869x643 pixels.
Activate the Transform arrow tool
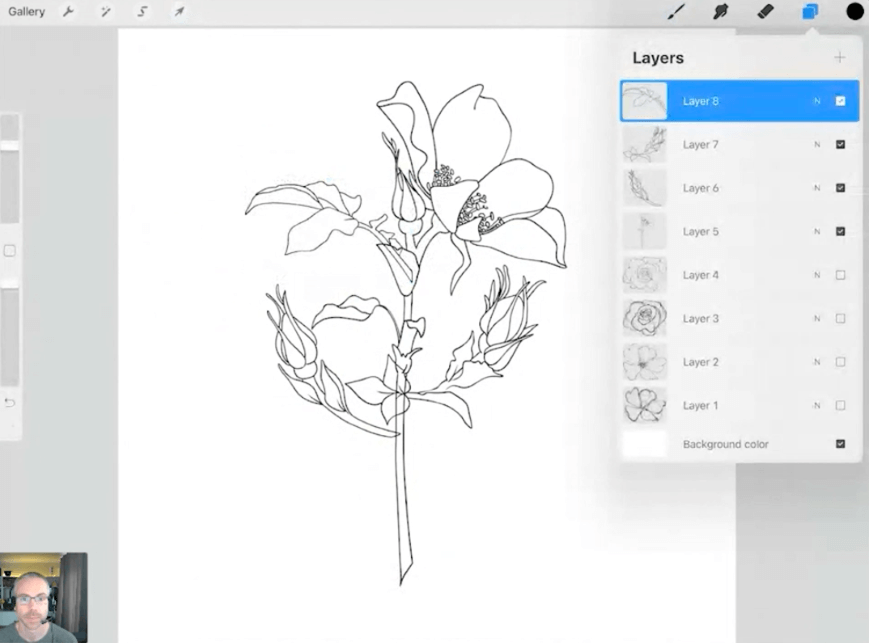[179, 11]
